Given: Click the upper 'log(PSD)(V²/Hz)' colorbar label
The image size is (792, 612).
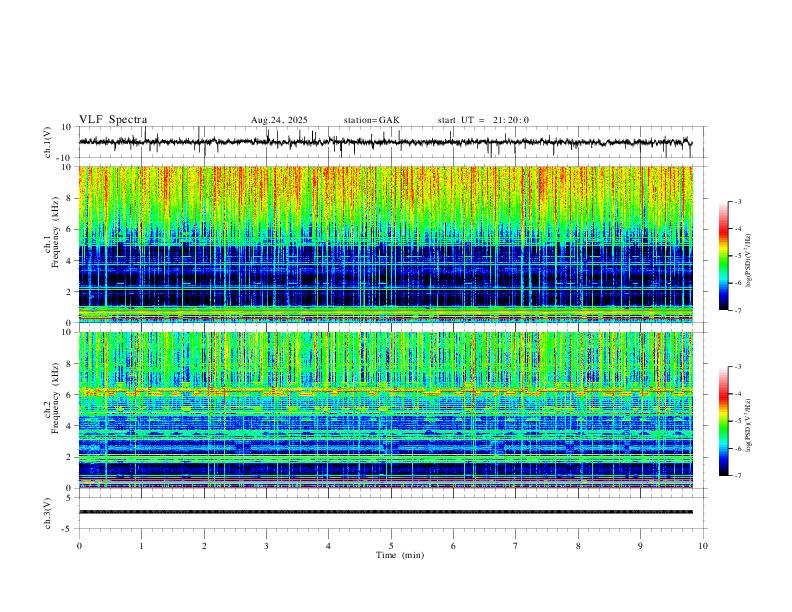Looking at the screenshot, I should [x=748, y=261].
